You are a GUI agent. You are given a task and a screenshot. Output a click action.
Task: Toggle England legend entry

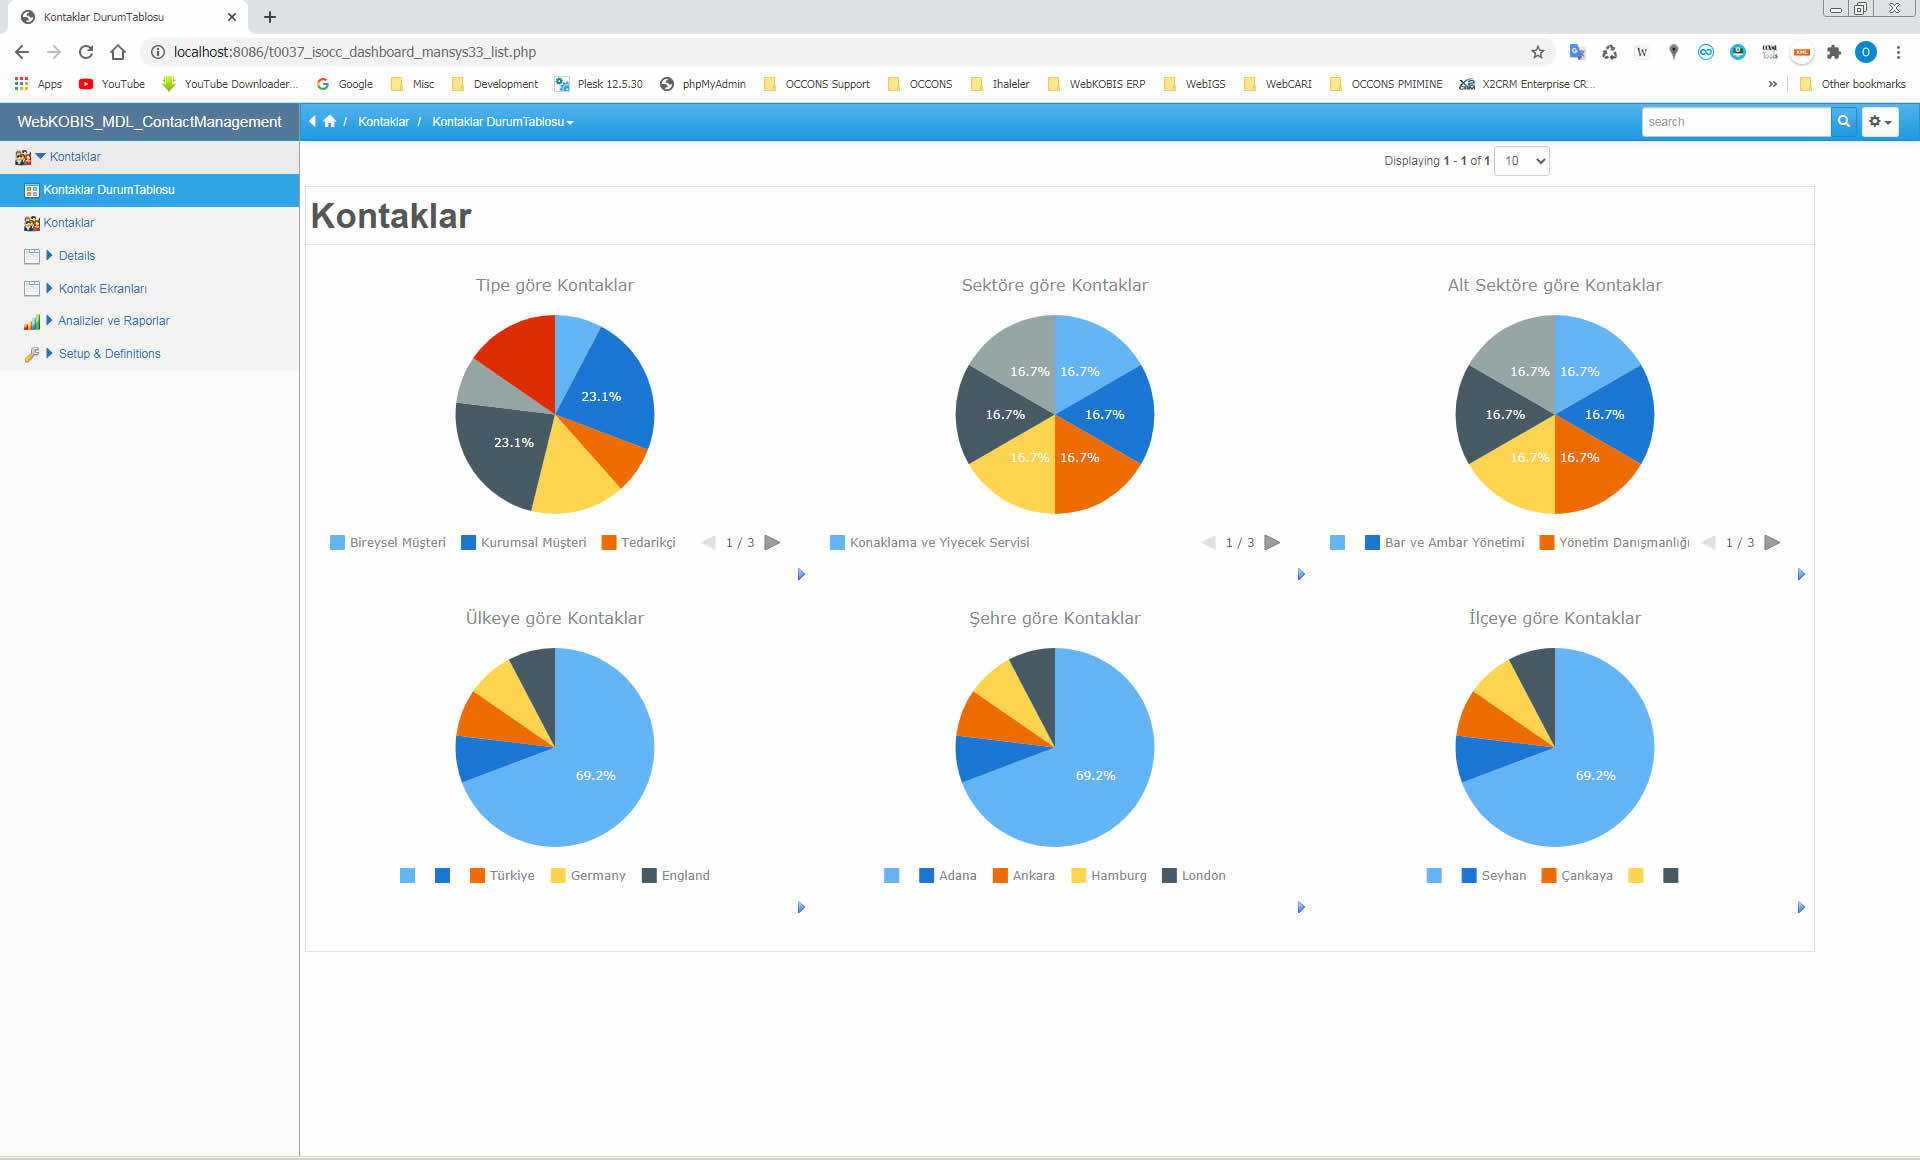pos(676,875)
